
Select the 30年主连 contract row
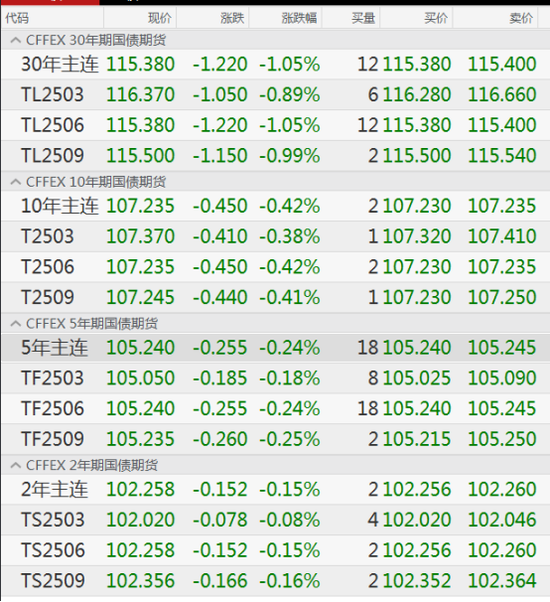click(275, 64)
